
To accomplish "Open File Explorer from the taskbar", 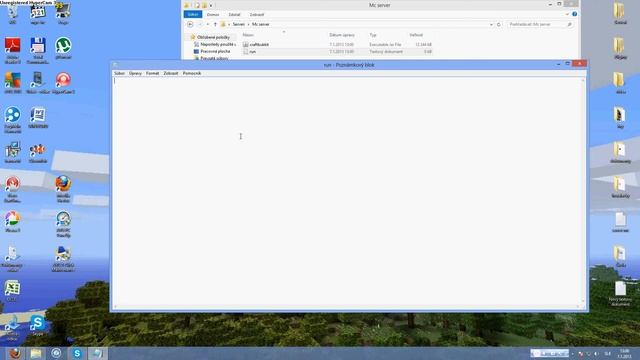I will click(36, 353).
